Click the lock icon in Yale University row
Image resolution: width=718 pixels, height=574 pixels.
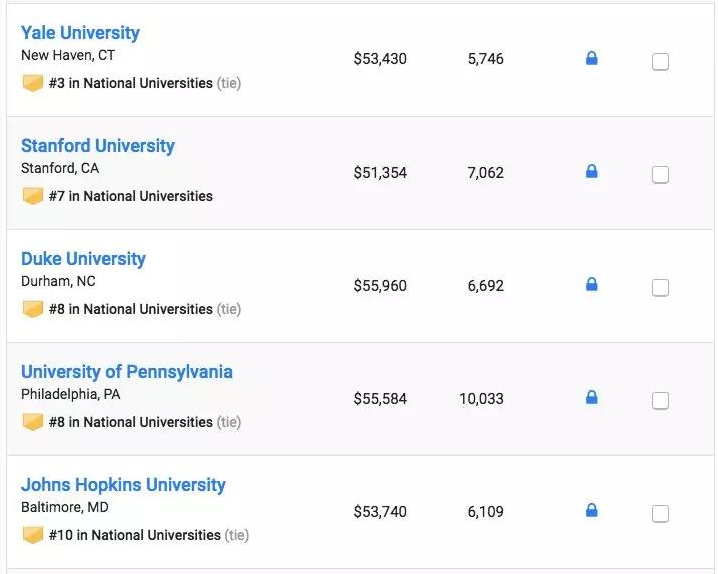point(591,59)
